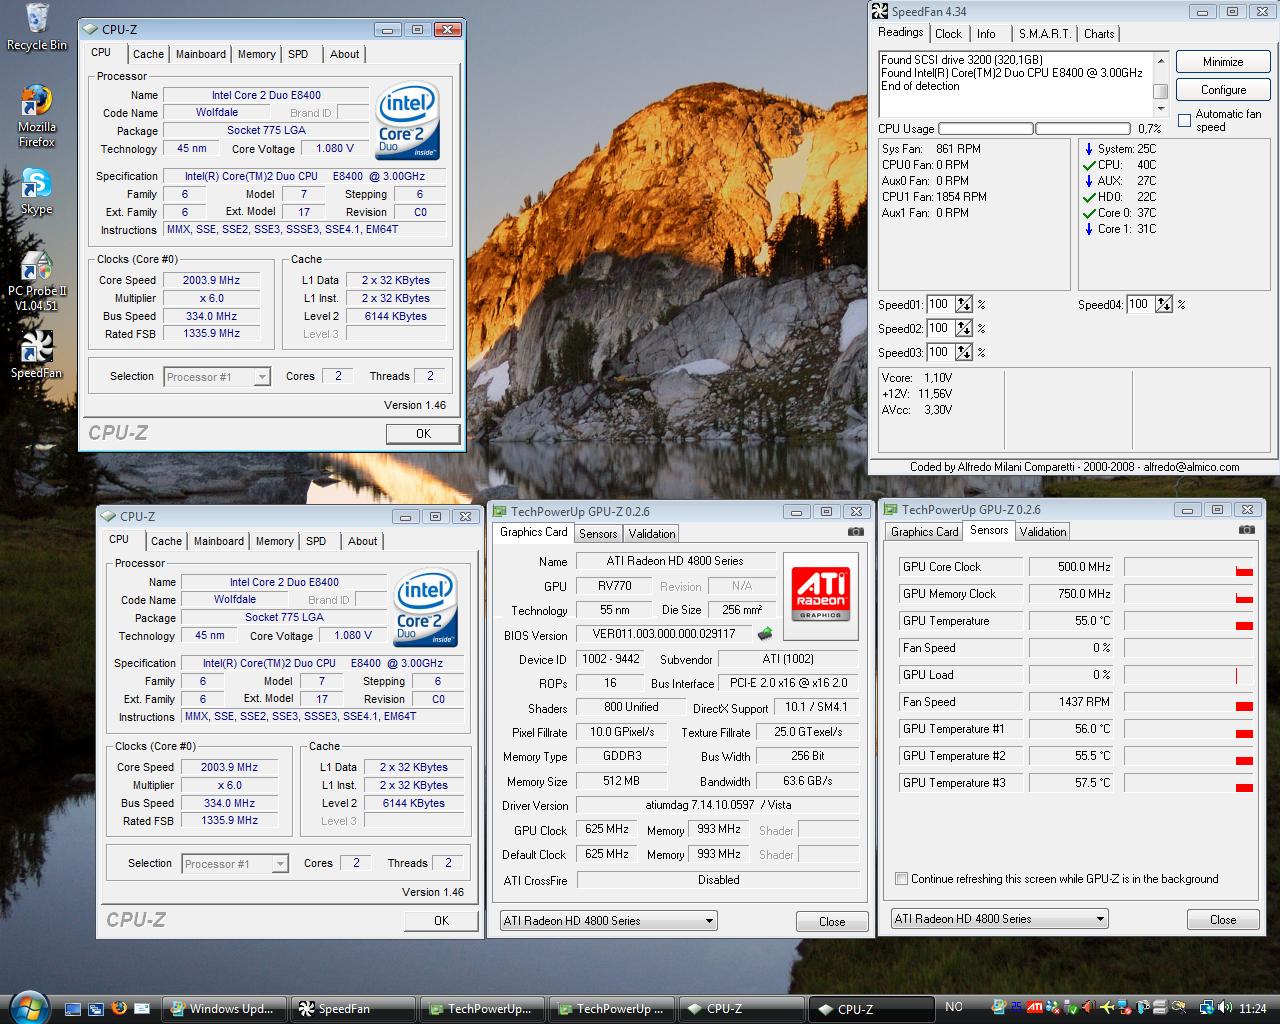
Task: Click the Speed01 value field in SpeedFan
Action: (x=940, y=305)
